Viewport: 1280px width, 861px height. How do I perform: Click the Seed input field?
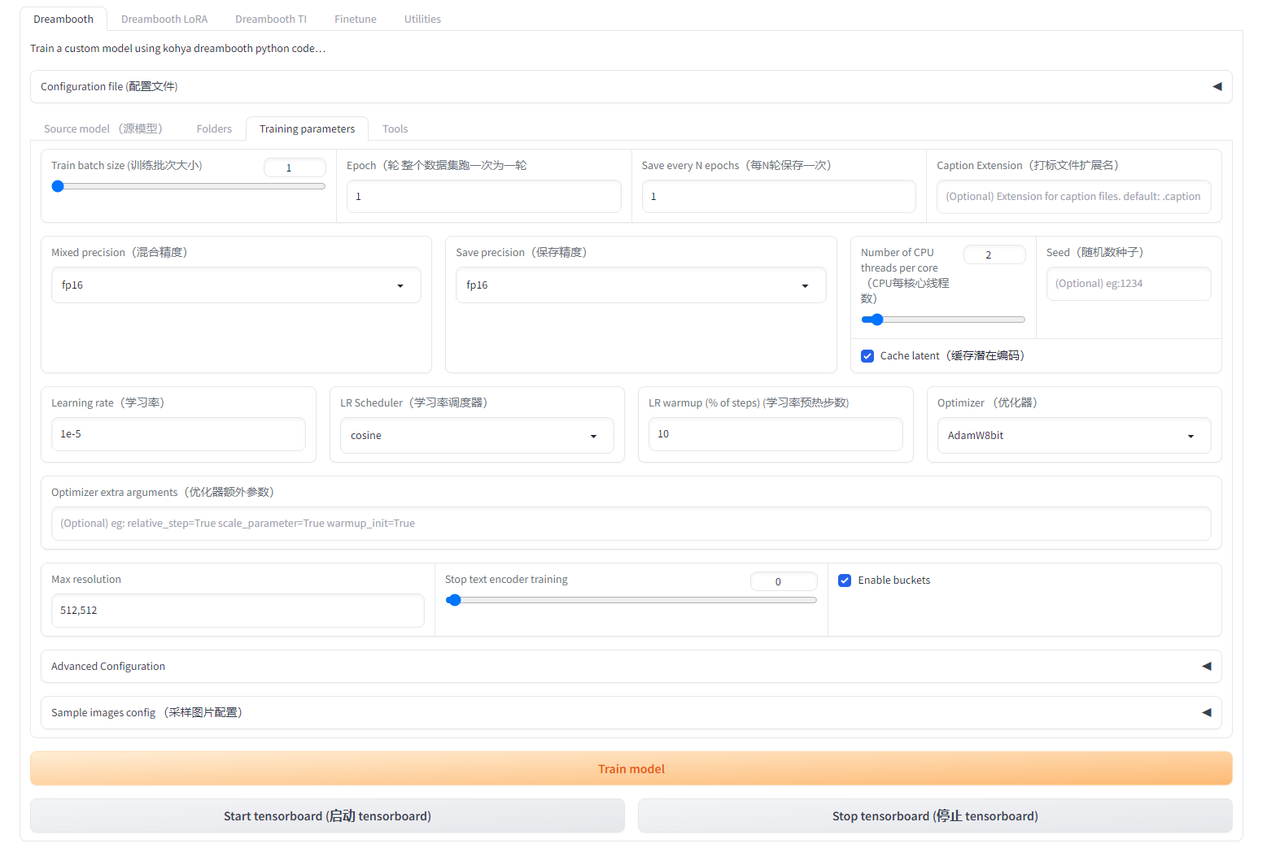pos(1128,284)
